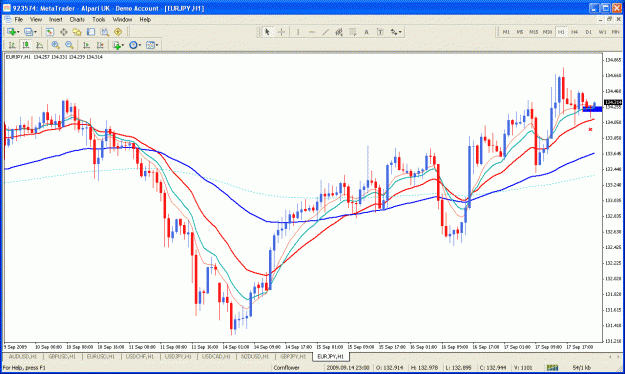
Task: Open the Templates toolbar icon
Action: pos(150,45)
